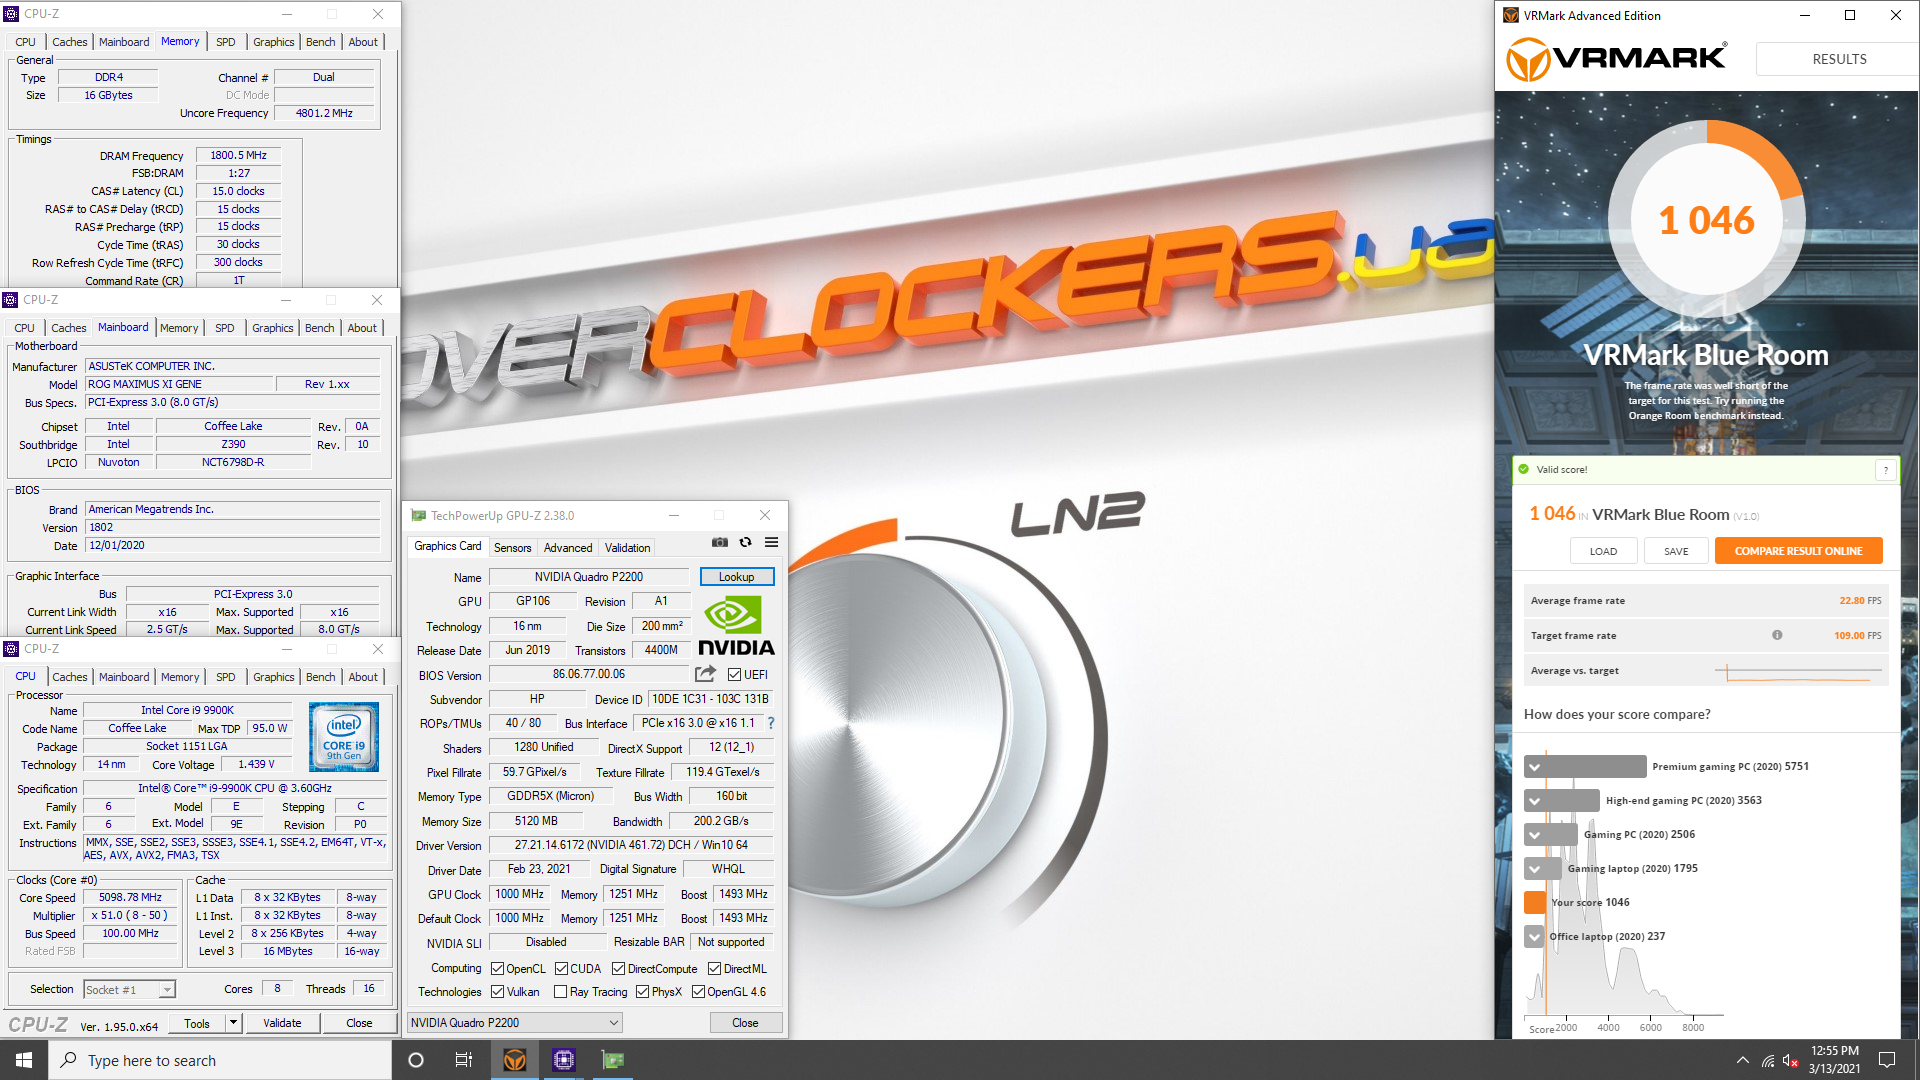Toggle the PhysX checkbox
This screenshot has height=1080, width=1920.
[x=643, y=992]
